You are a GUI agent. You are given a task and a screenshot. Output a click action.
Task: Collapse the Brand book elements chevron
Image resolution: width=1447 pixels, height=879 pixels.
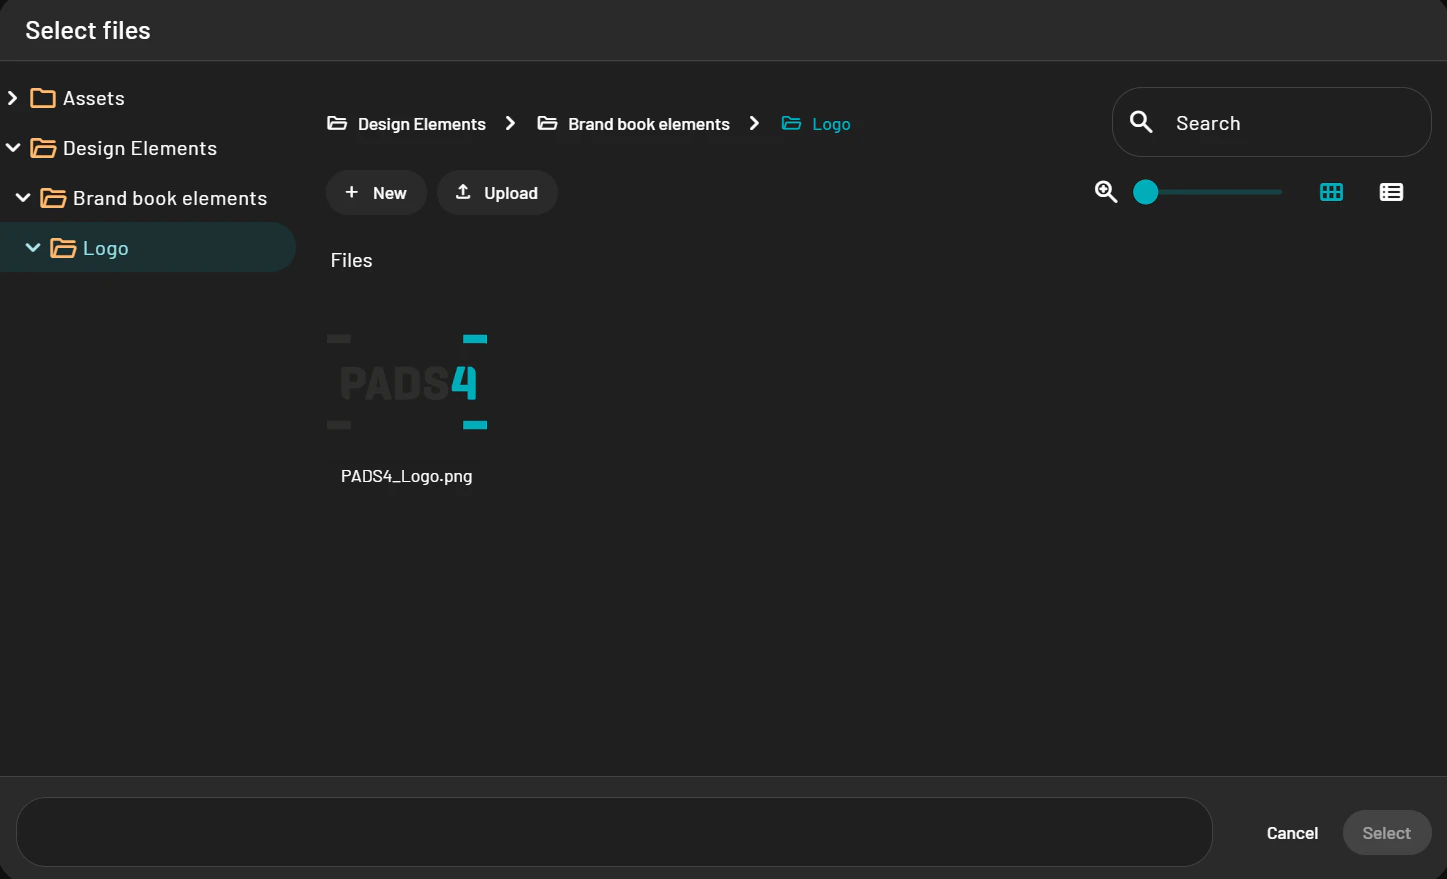(x=23, y=198)
